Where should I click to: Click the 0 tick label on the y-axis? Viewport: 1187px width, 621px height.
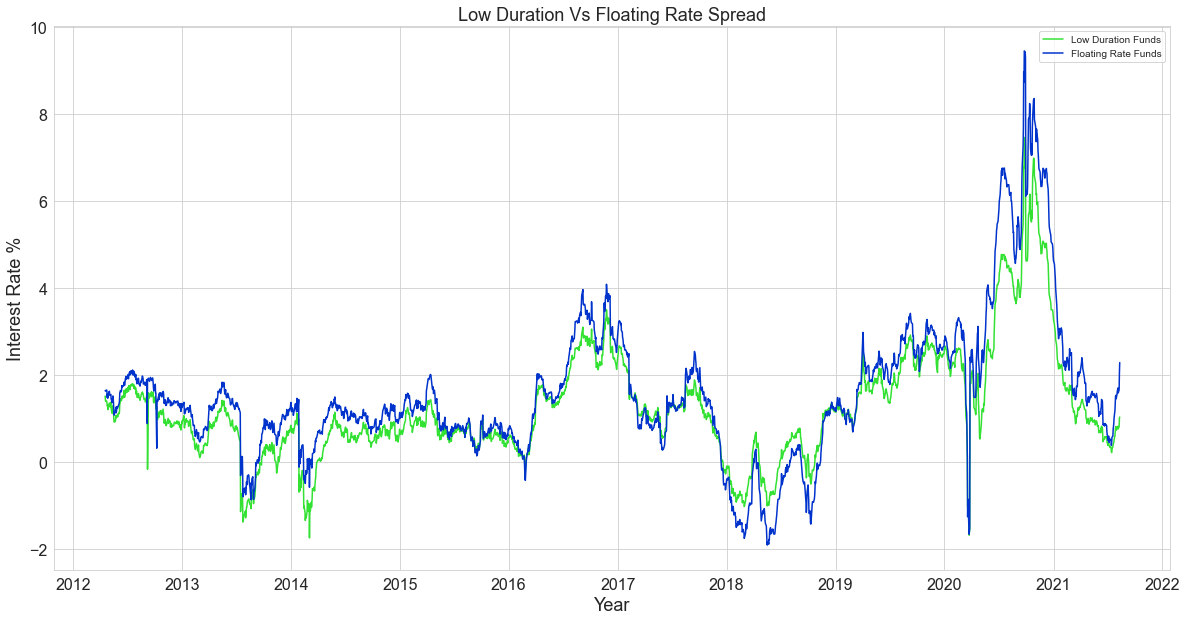pos(41,463)
